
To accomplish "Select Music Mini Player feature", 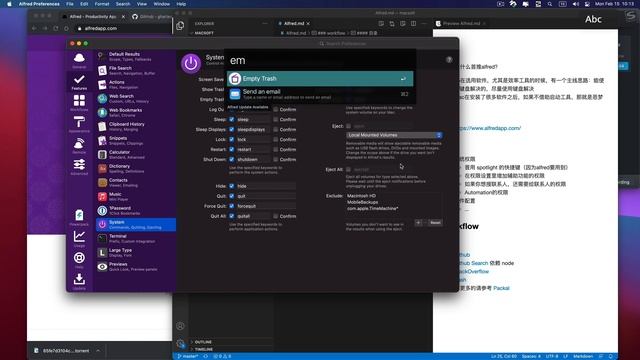I will point(136,196).
